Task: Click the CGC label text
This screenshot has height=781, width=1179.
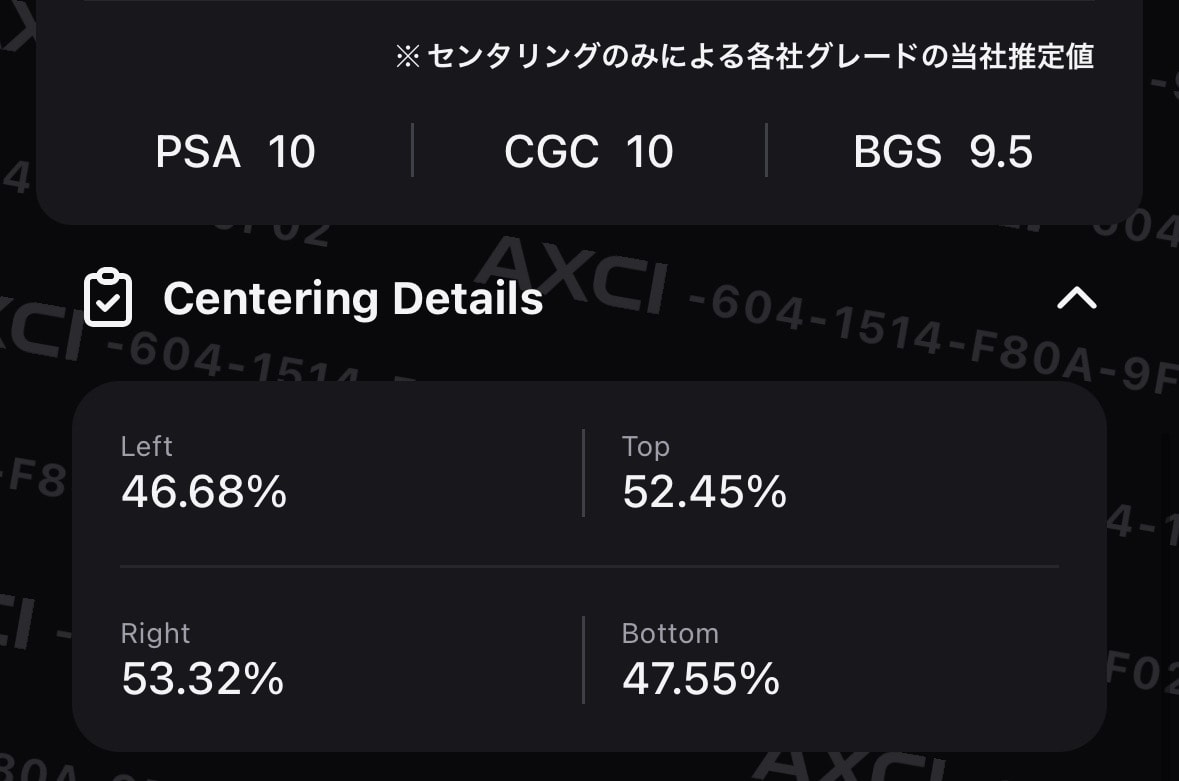Action: 551,152
